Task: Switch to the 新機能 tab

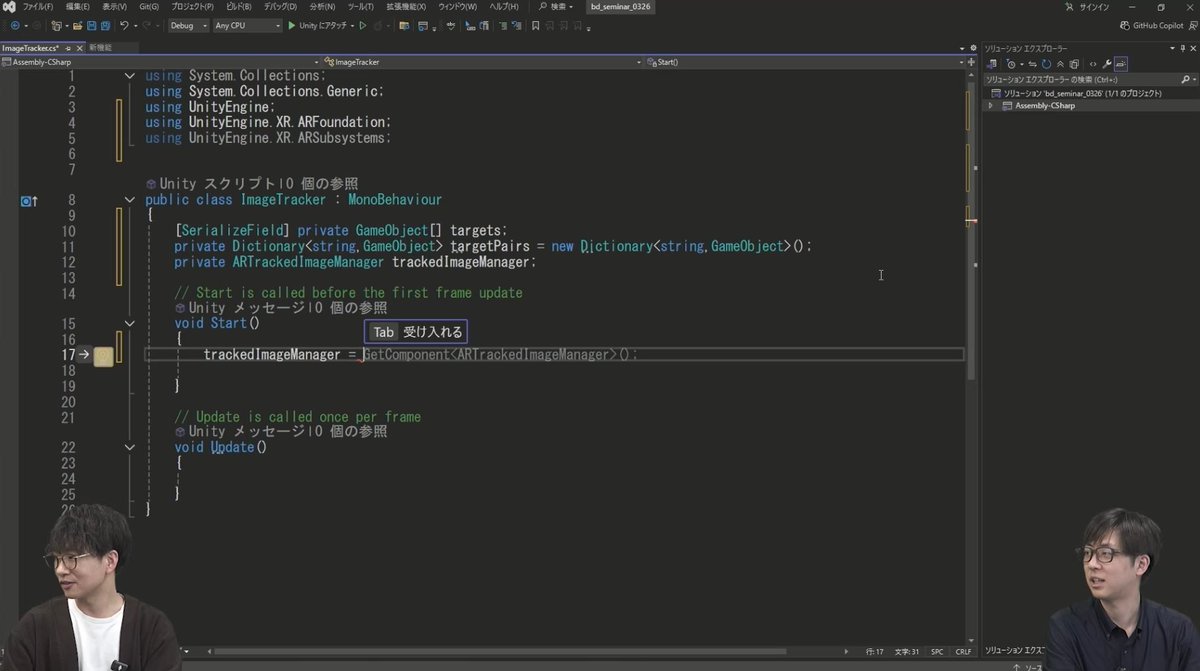Action: (100, 47)
